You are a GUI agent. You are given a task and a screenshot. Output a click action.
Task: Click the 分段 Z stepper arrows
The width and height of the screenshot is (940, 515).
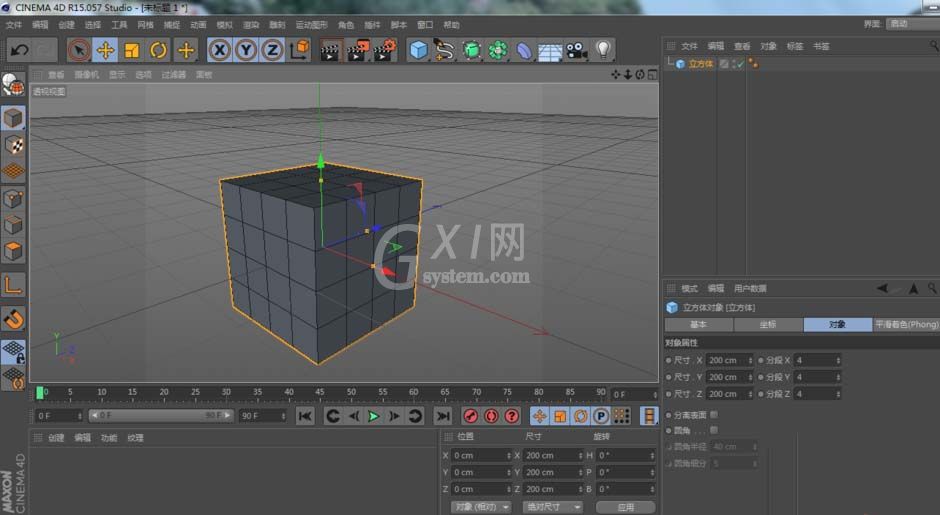(838, 393)
